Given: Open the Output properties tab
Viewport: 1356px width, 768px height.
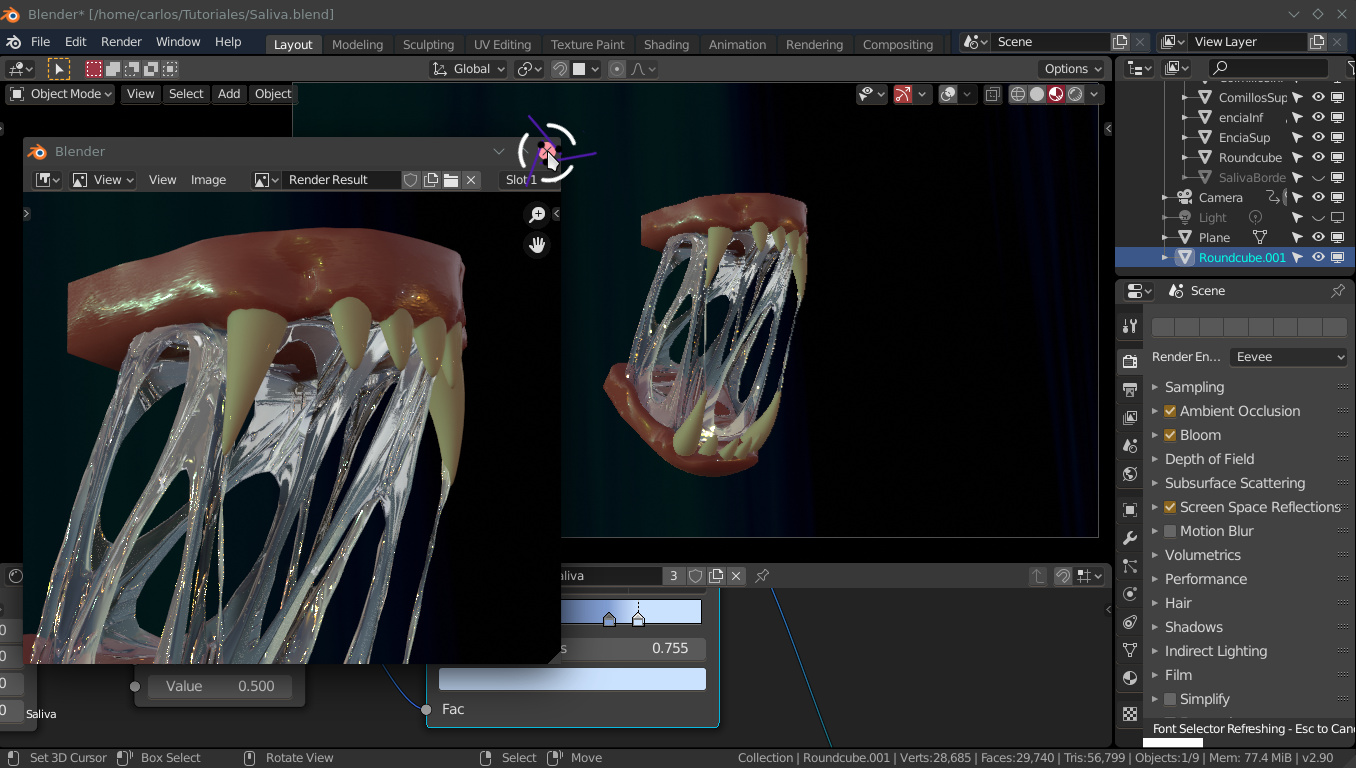Looking at the screenshot, I should click(x=1130, y=389).
